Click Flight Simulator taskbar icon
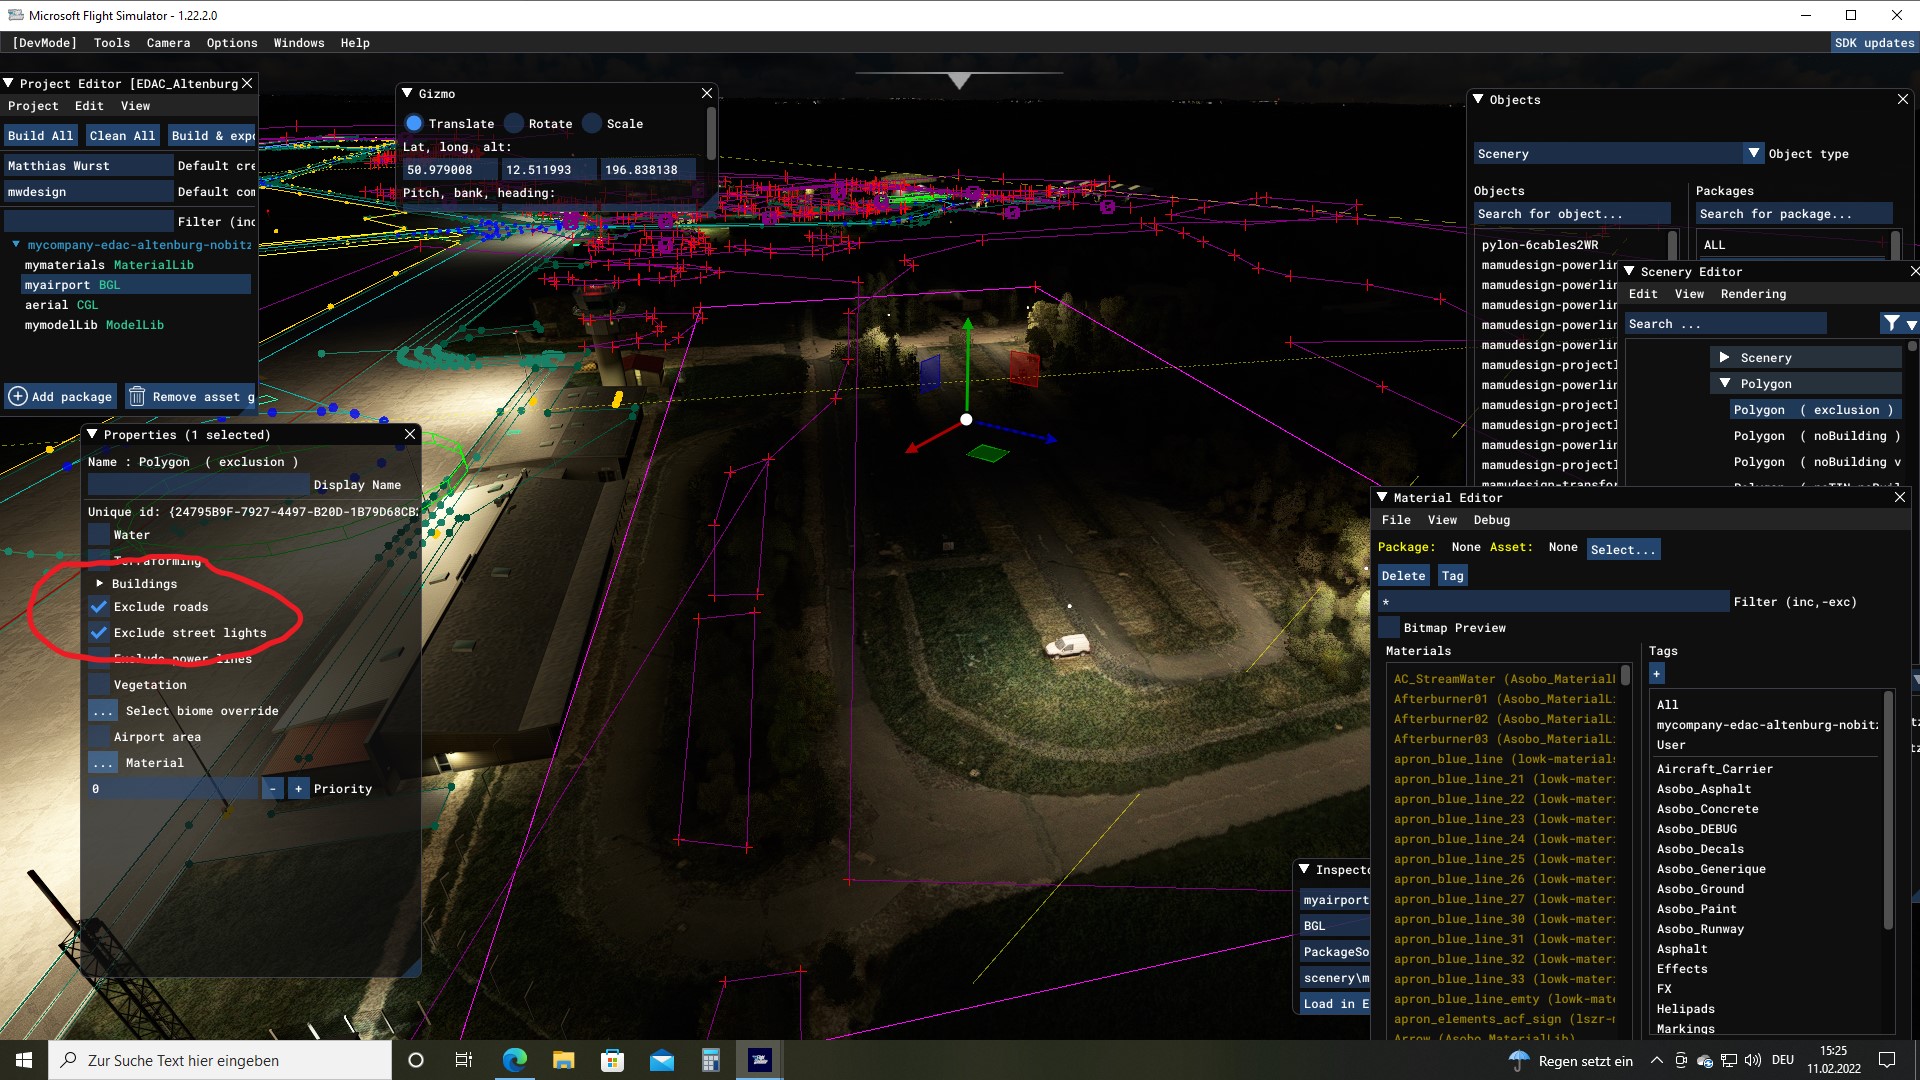This screenshot has width=1920, height=1080. pyautogui.click(x=760, y=1060)
